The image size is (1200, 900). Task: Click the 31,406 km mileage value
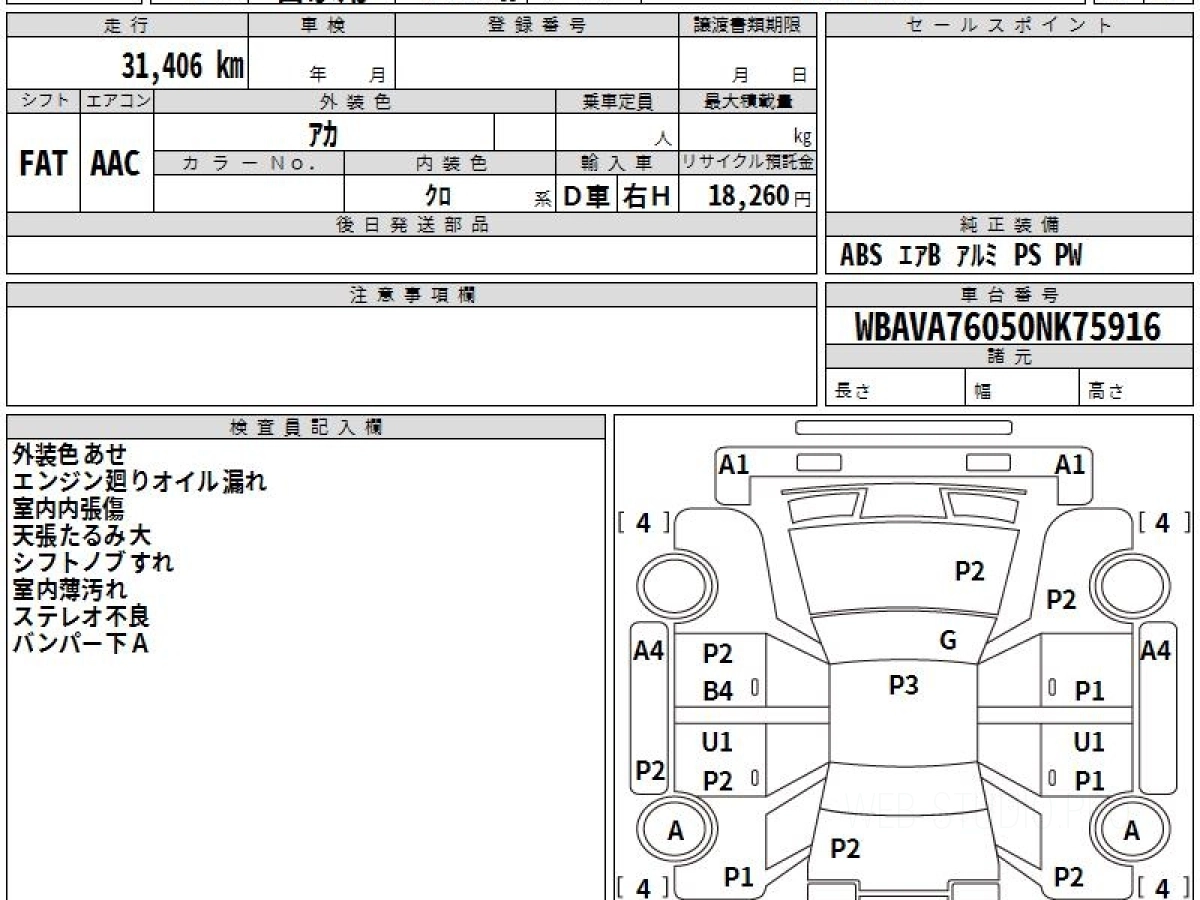point(183,67)
